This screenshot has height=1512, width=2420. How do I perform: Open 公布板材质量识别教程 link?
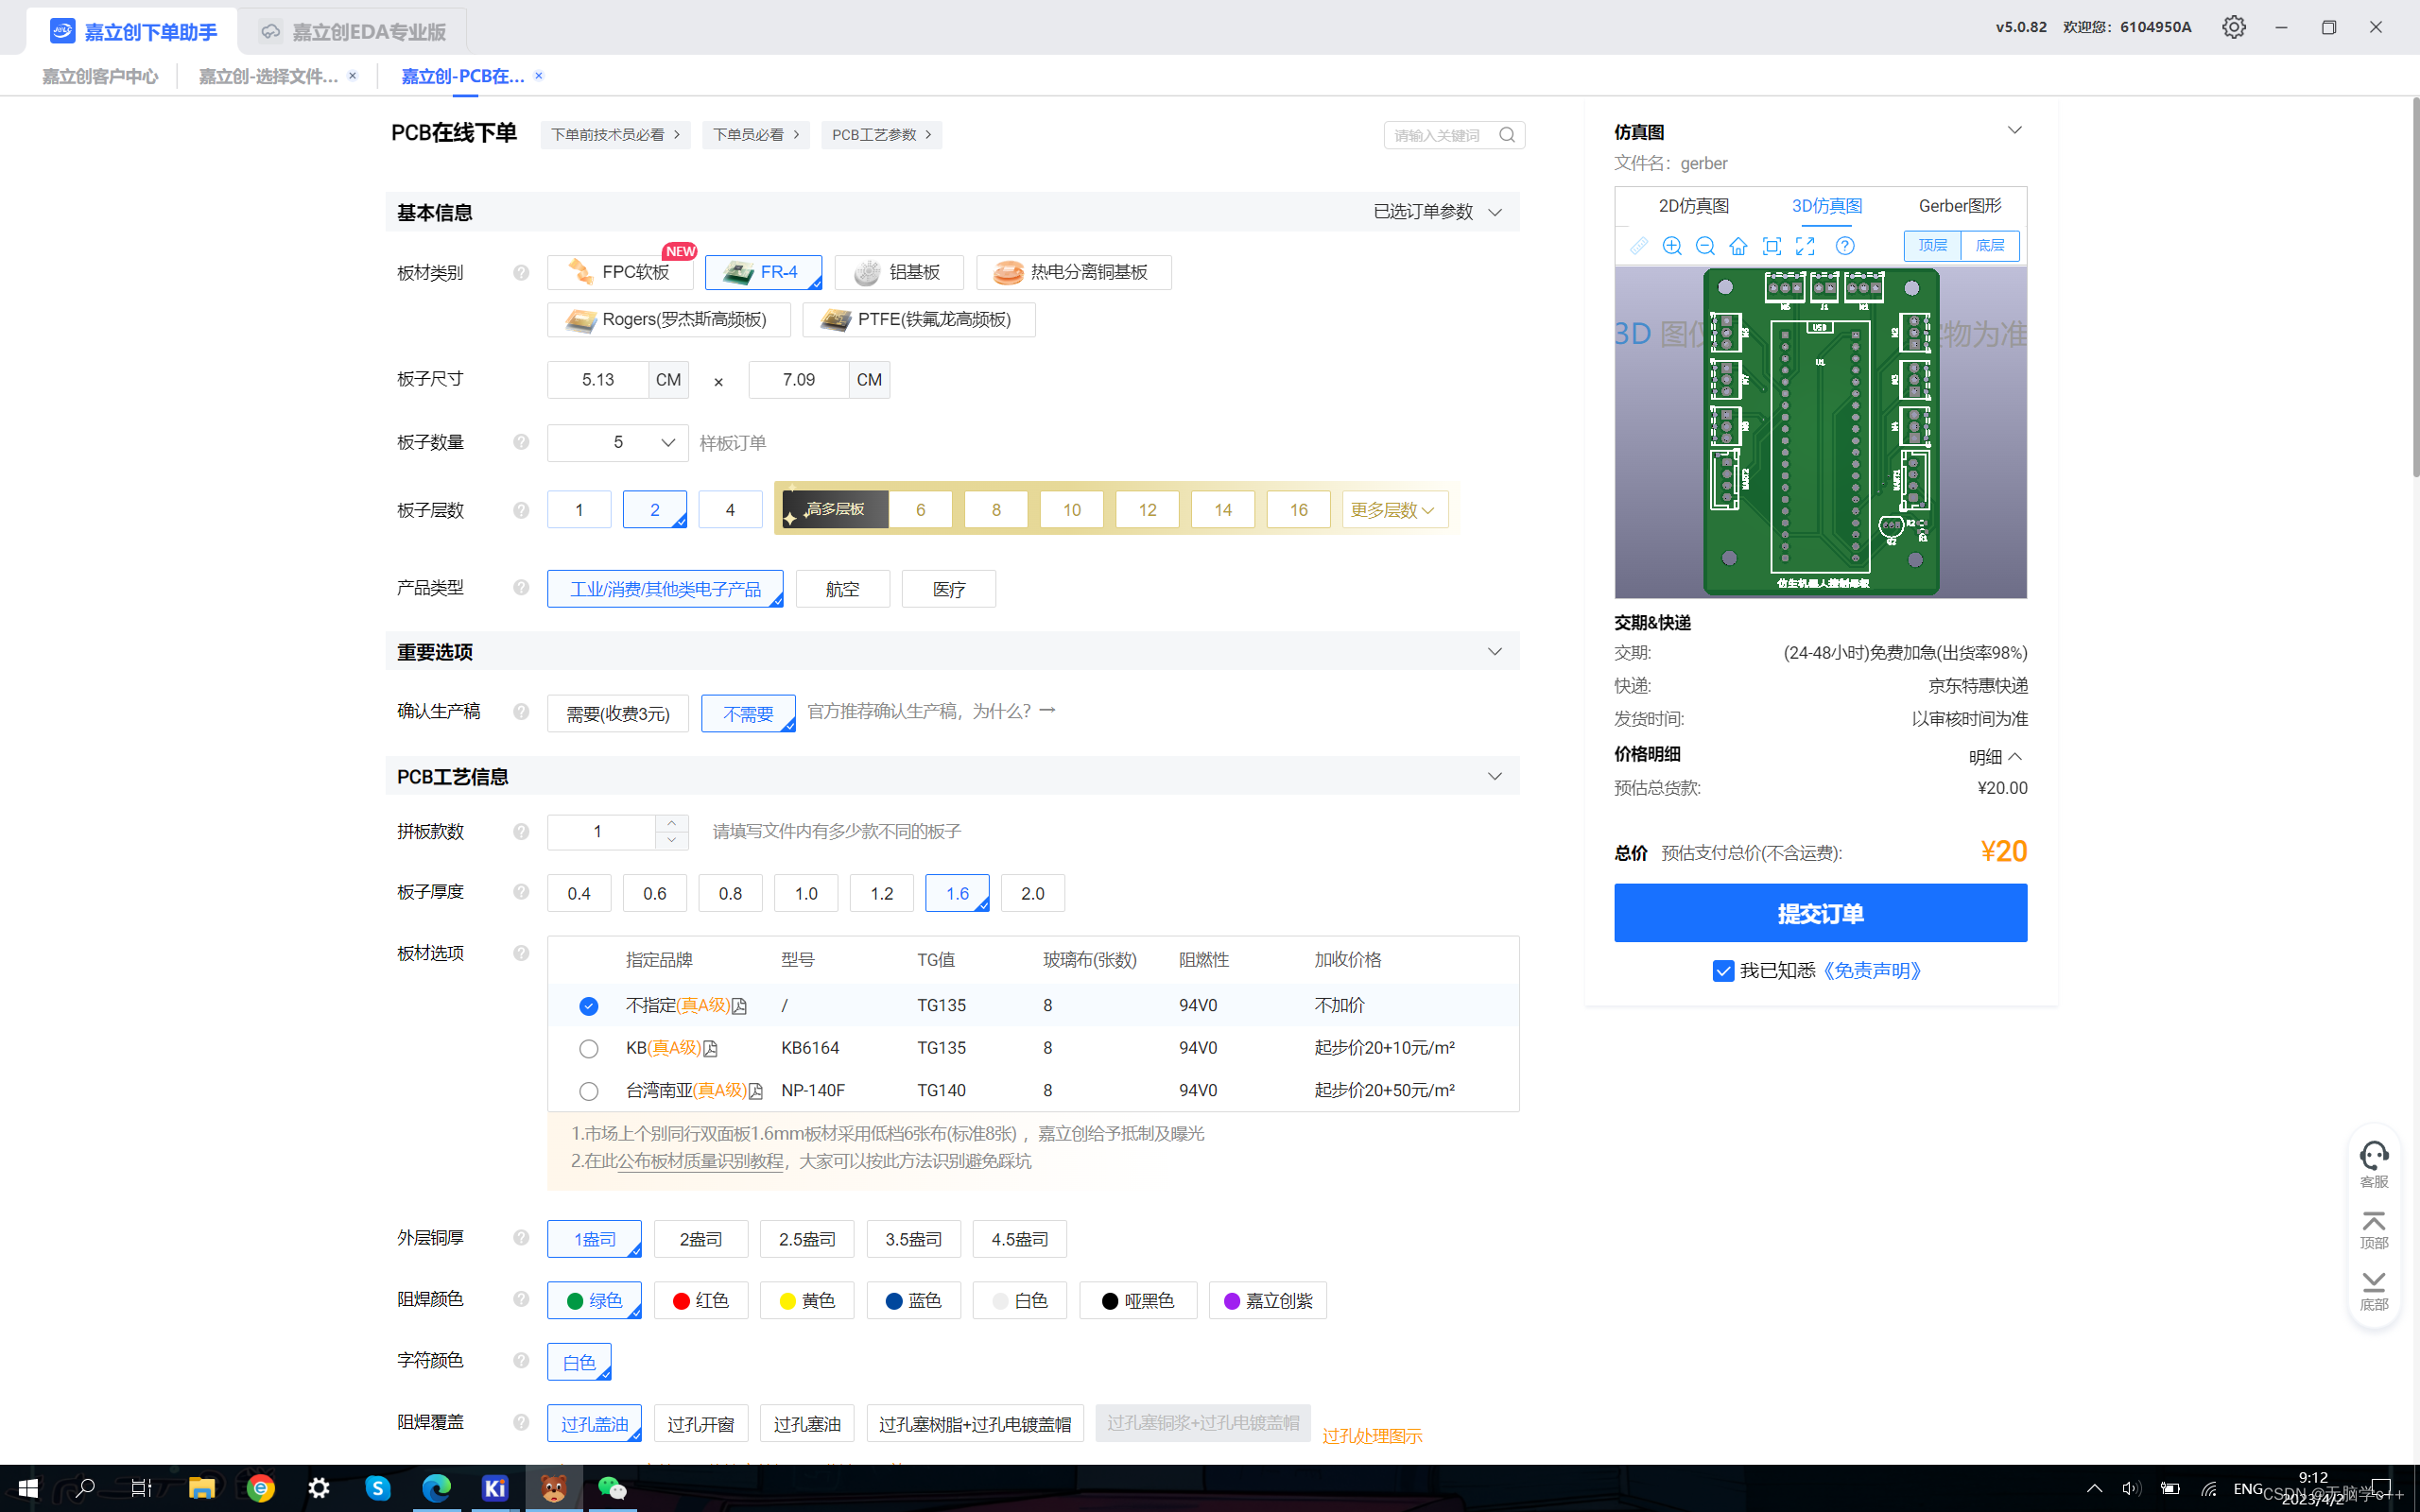pos(701,1161)
